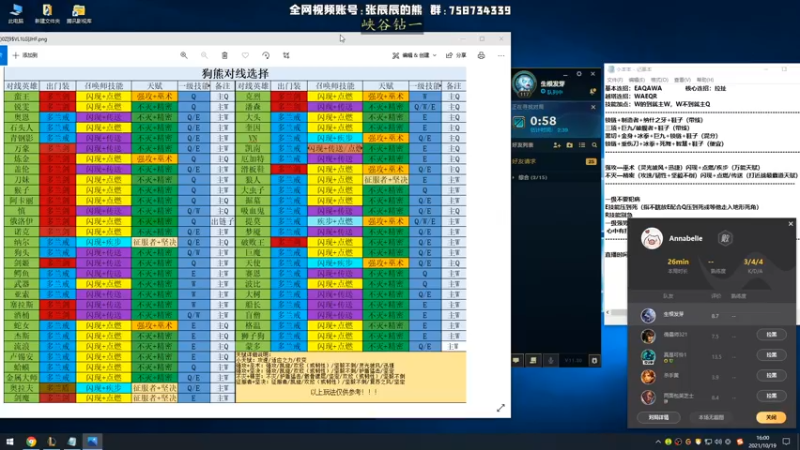This screenshot has height=450, width=800.
Task: Open the missions icon in the client footer
Action: tap(533, 360)
